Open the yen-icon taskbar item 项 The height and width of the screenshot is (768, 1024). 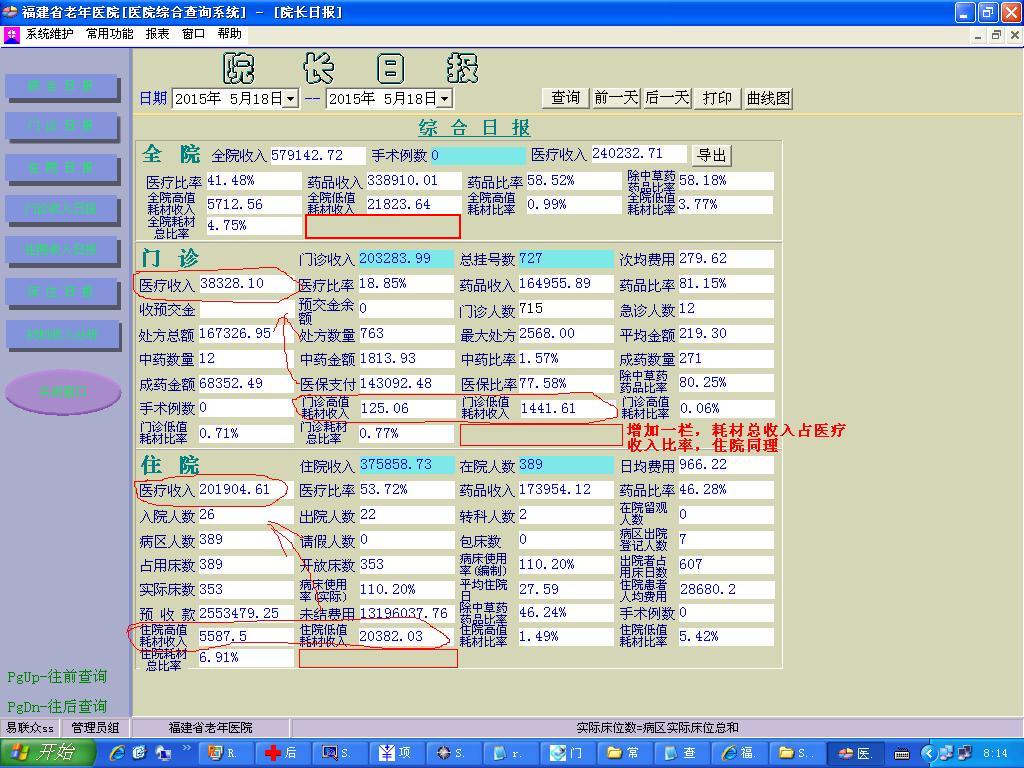396,753
